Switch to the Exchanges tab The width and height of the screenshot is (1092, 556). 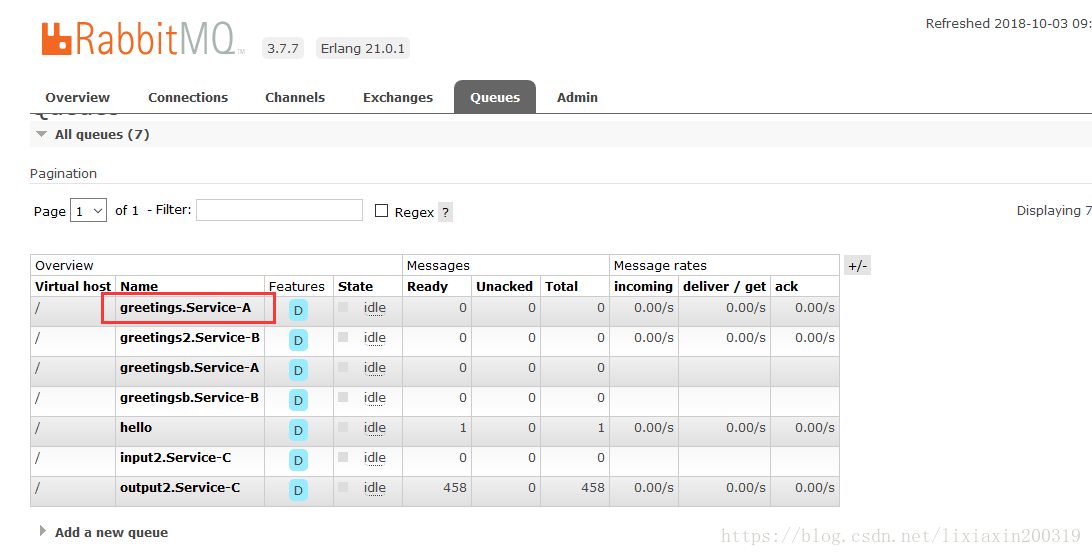pos(398,98)
